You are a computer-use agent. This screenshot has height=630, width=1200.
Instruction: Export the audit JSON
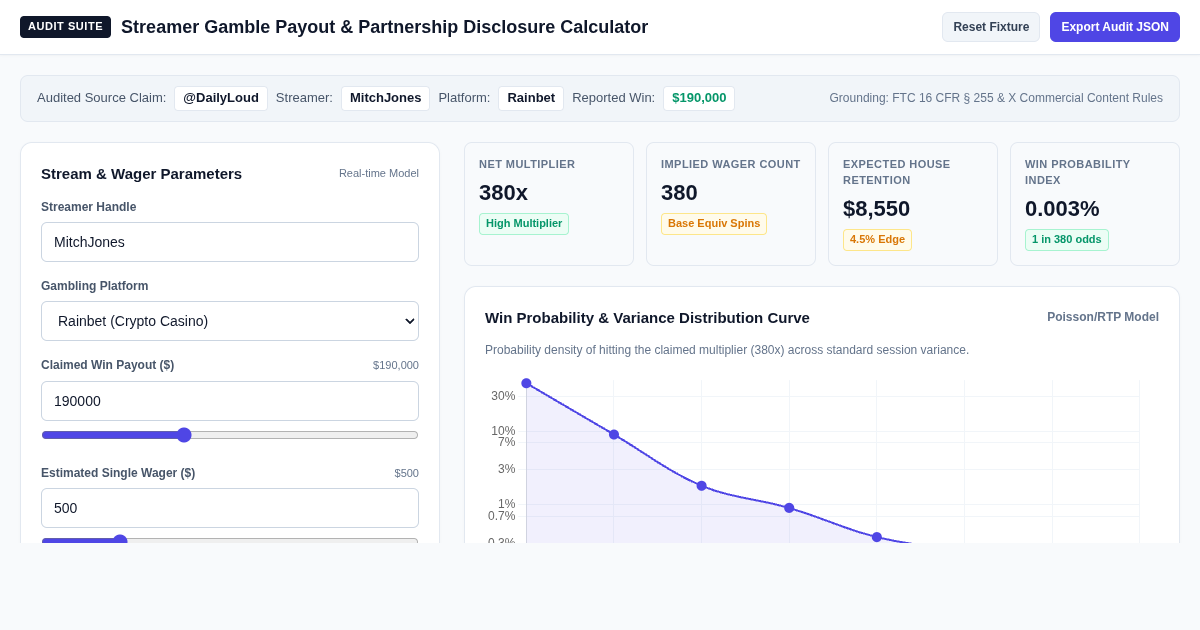(x=1115, y=27)
